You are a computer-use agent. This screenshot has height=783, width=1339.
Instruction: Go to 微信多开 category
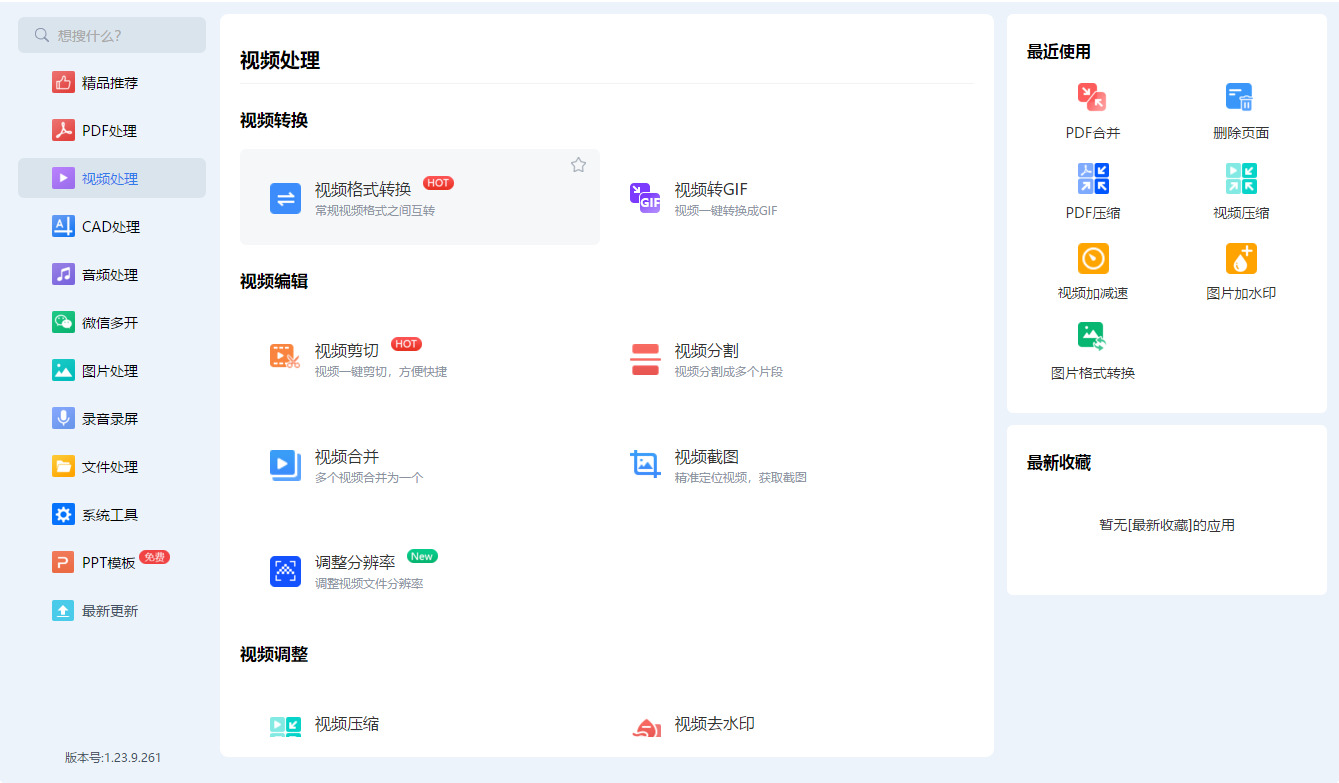click(112, 323)
